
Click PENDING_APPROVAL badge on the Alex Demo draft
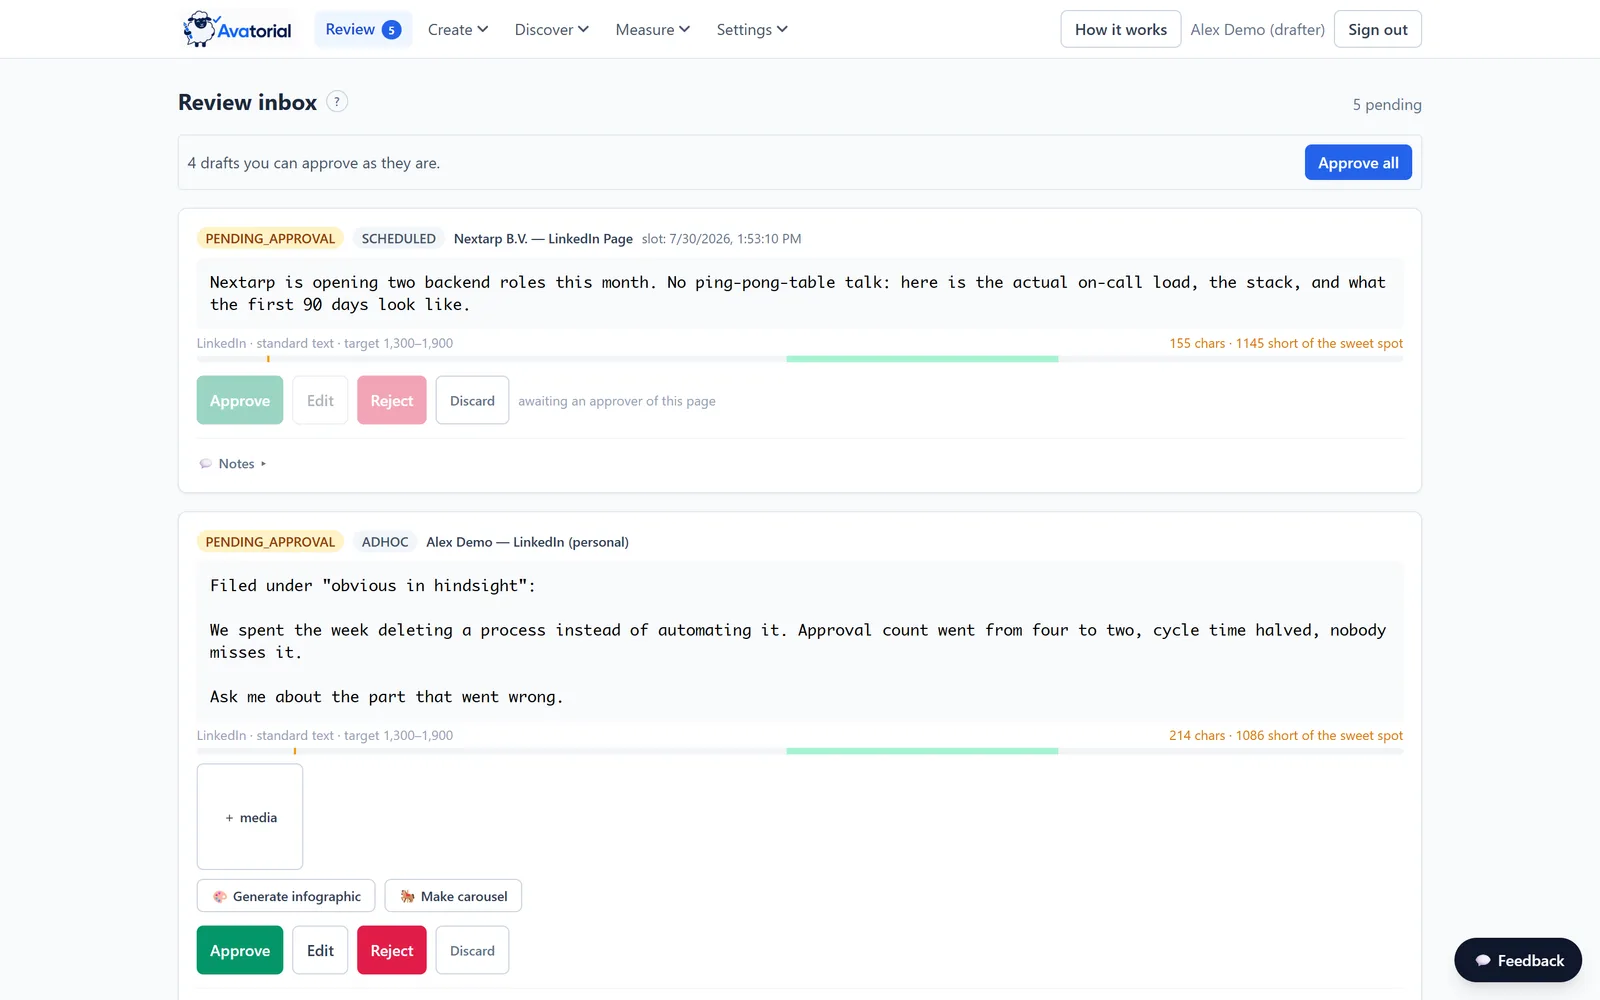pyautogui.click(x=270, y=542)
